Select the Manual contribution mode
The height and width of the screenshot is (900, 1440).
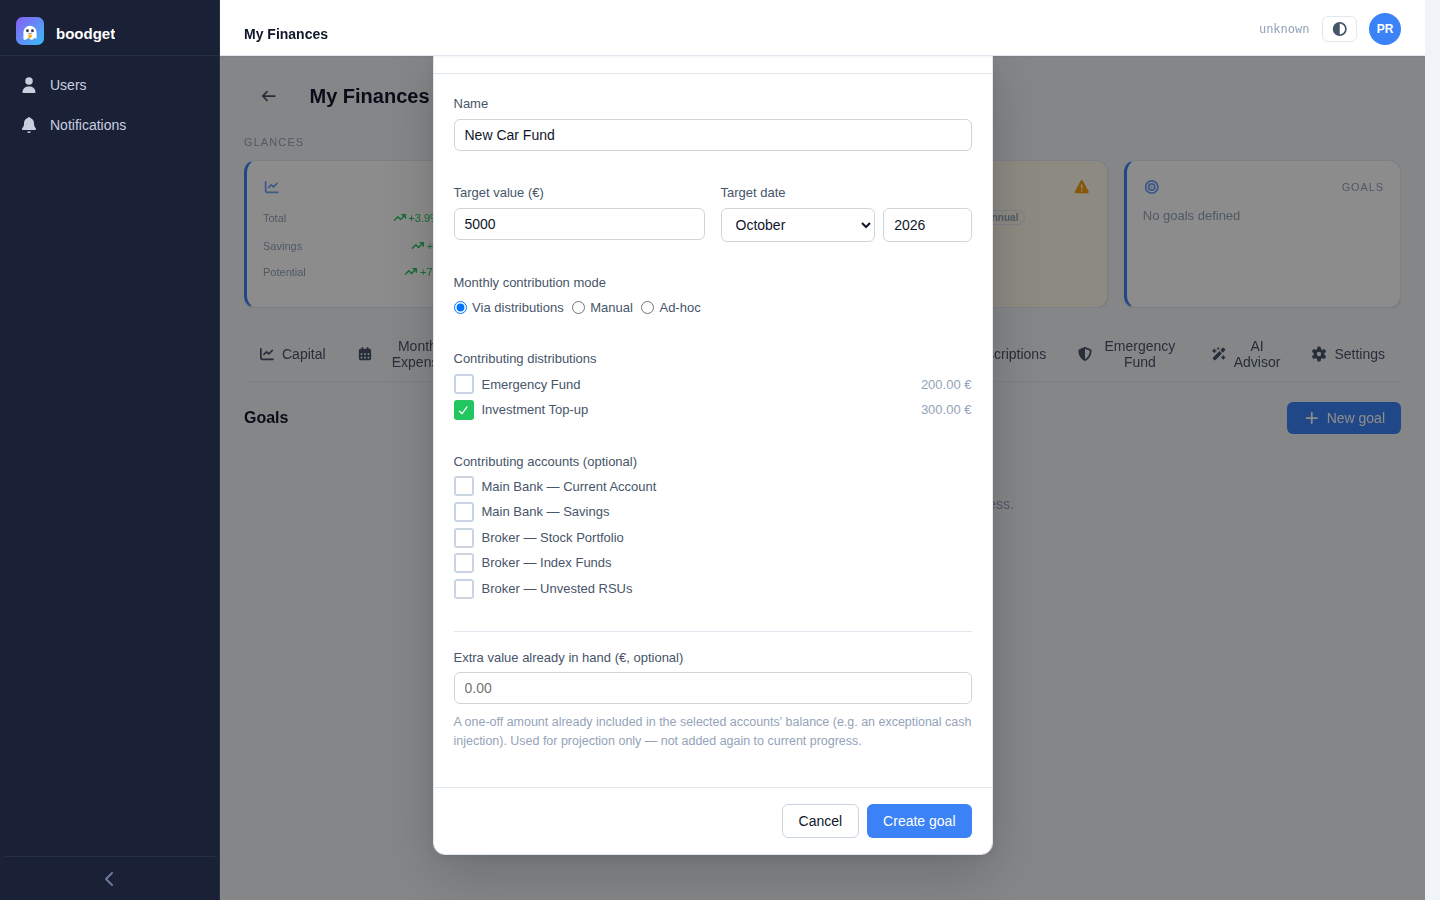coord(579,308)
